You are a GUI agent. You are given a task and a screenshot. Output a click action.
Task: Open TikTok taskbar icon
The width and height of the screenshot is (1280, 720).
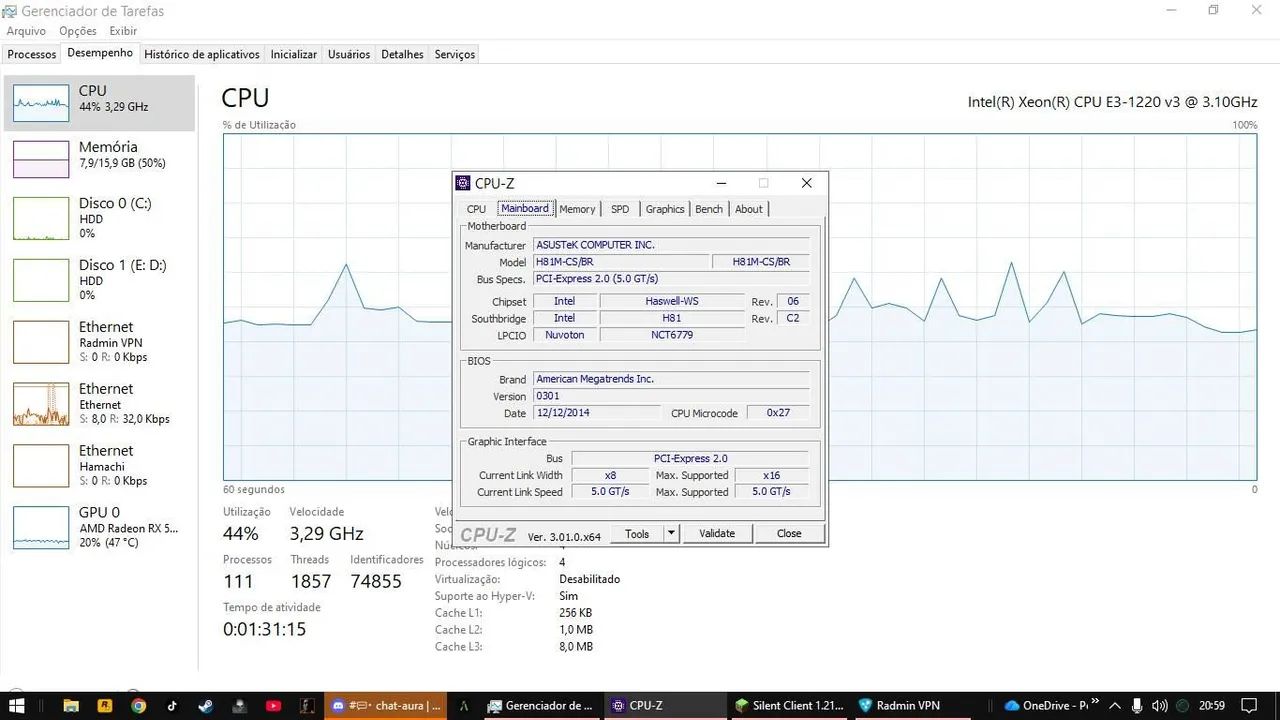[172, 705]
